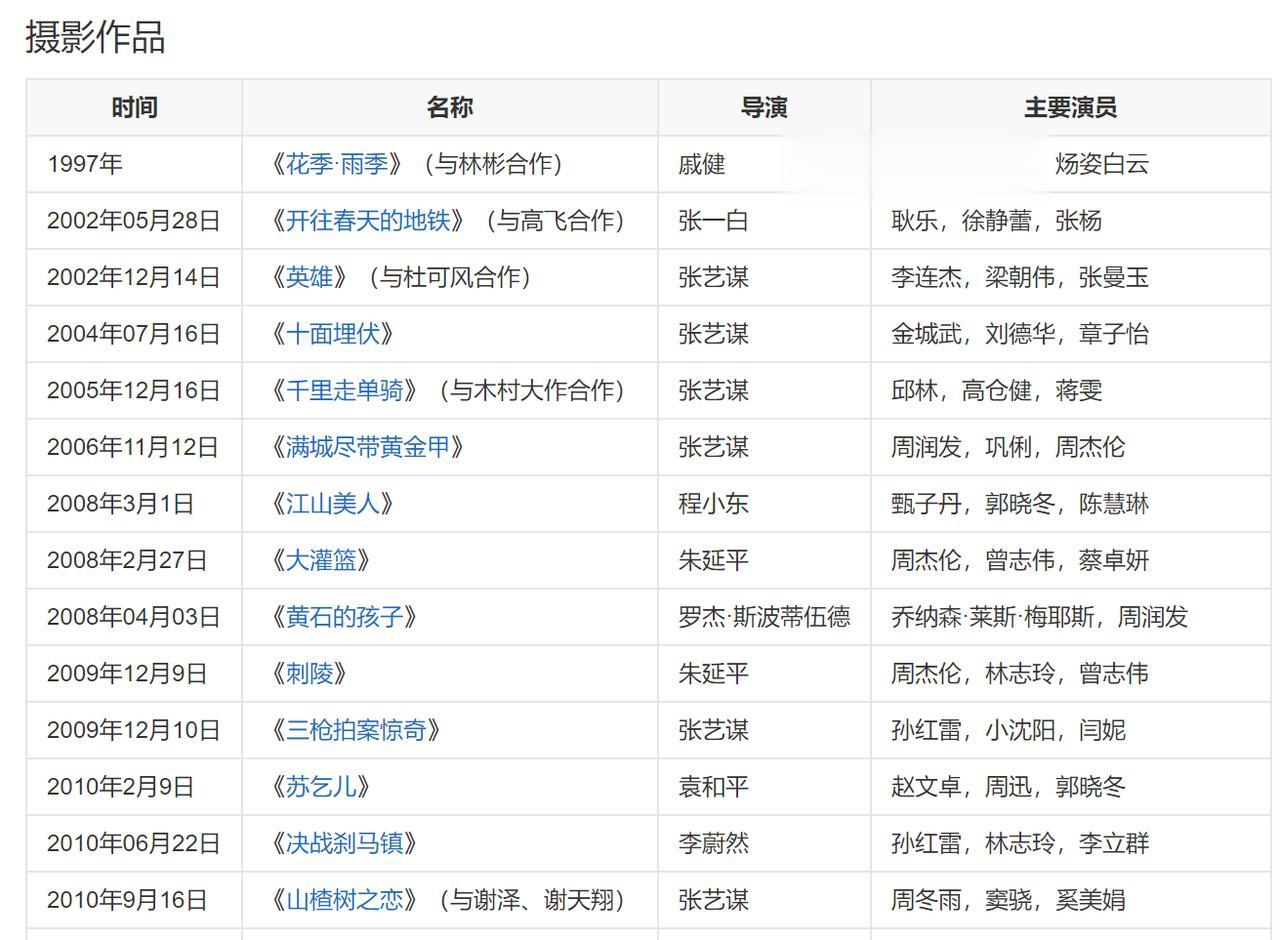Open the 开往春天的地铁 link
This screenshot has height=940, width=1280.
368,221
